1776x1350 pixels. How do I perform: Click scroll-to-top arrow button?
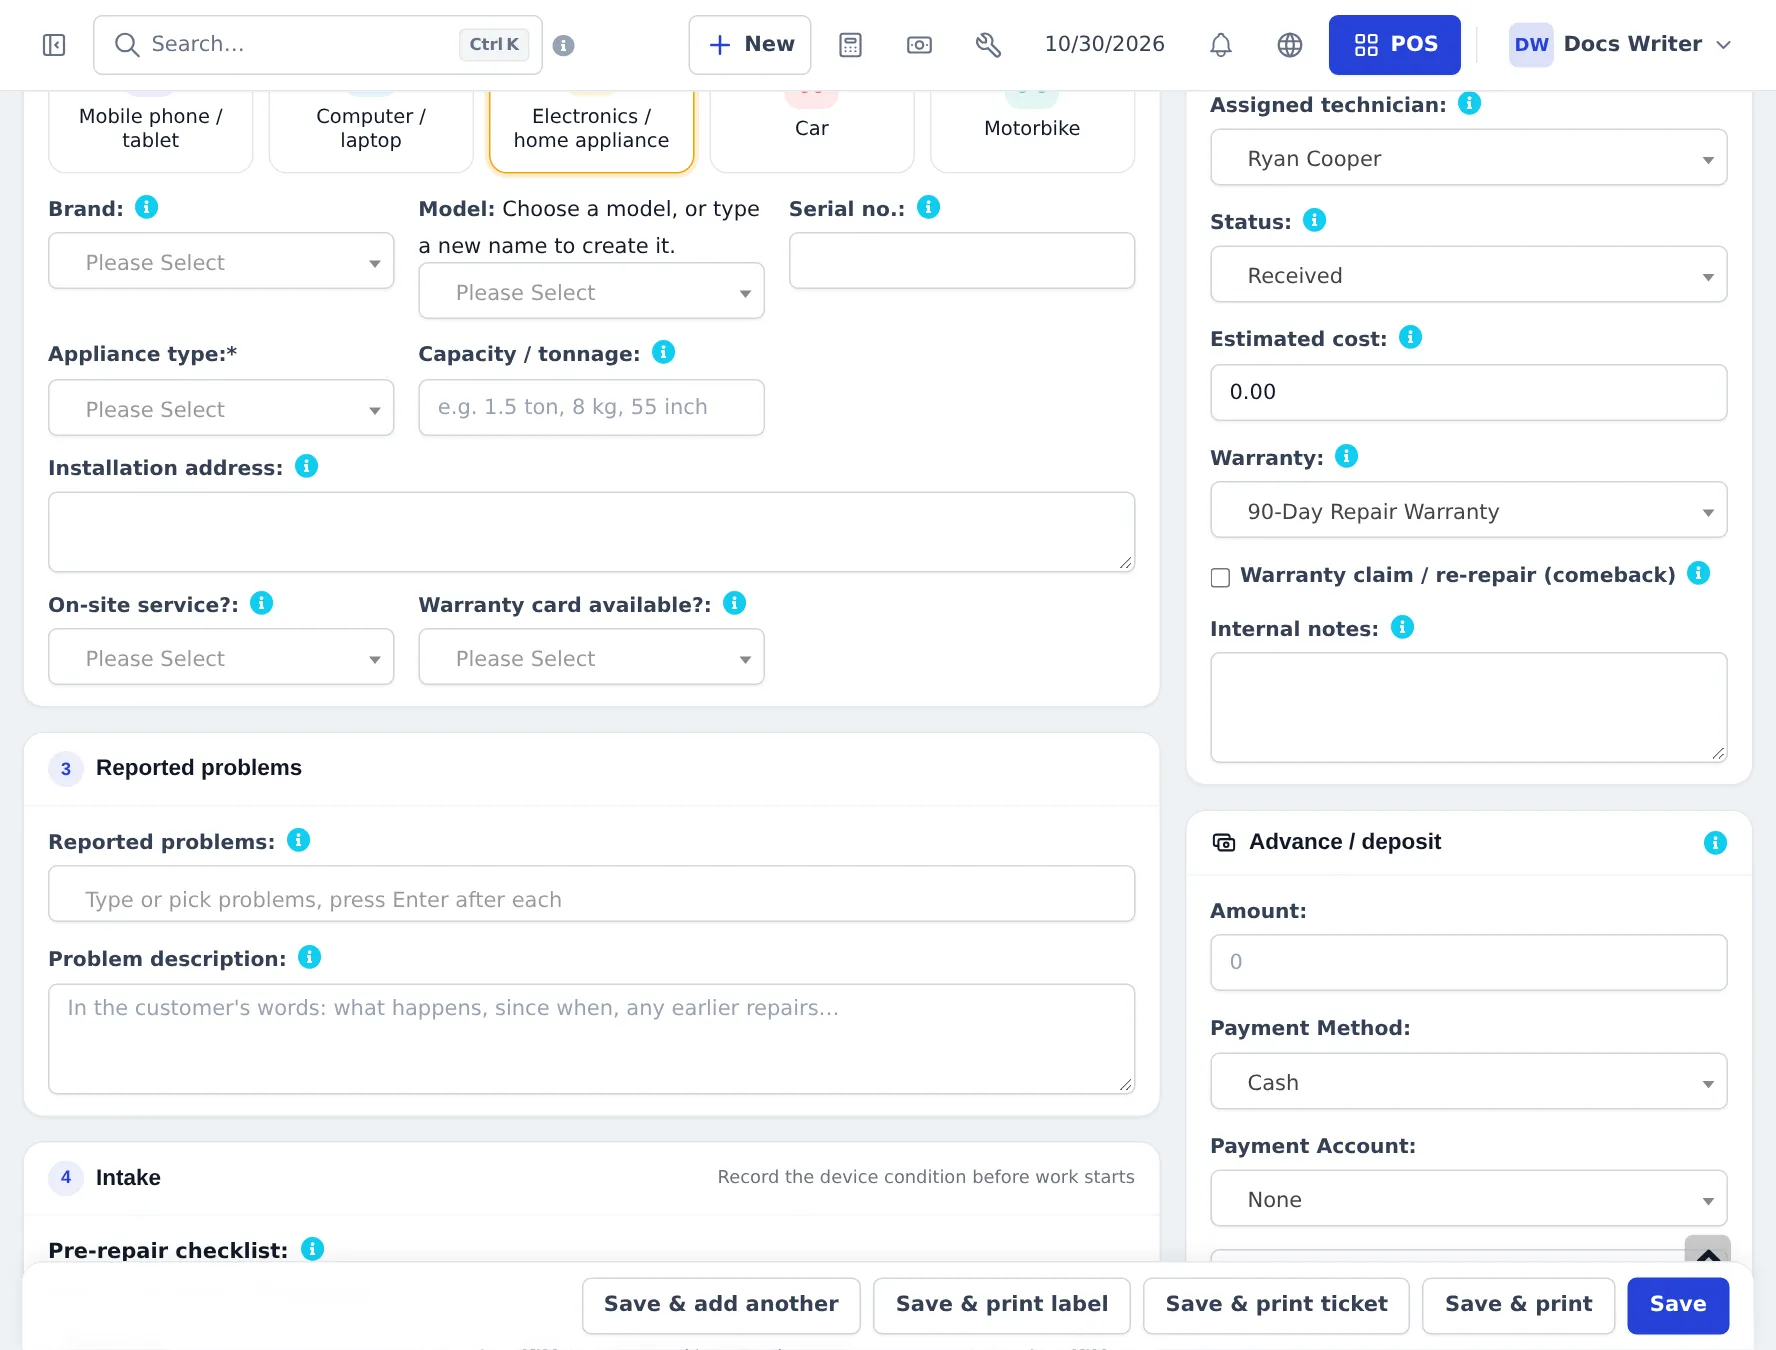[x=1708, y=1251]
